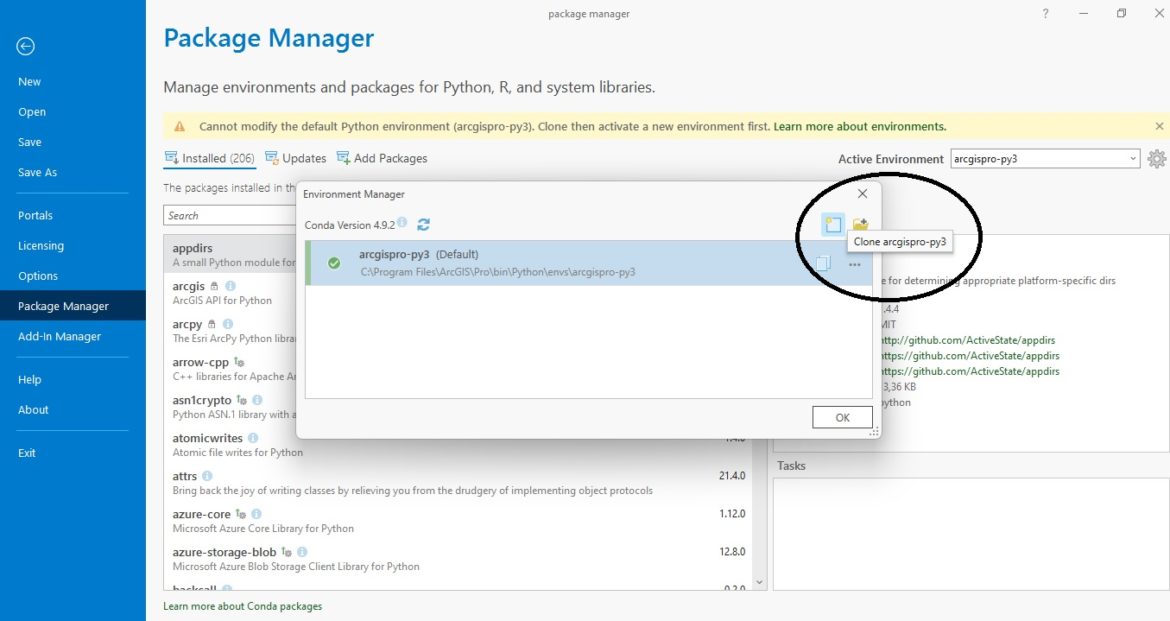This screenshot has height=621, width=1170.
Task: Grab the Environment Manager resize grip
Action: click(x=875, y=431)
